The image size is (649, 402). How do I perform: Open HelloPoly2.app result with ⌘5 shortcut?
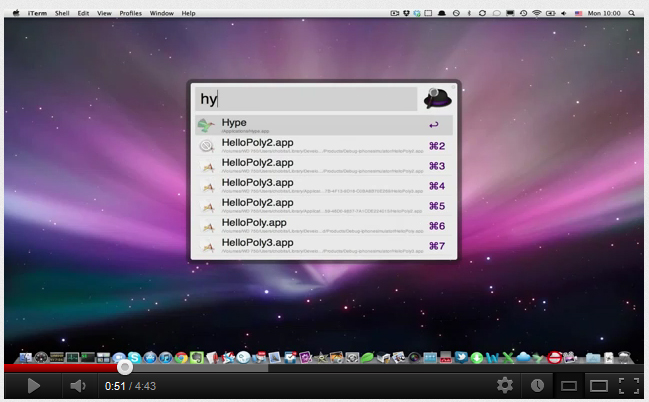324,205
